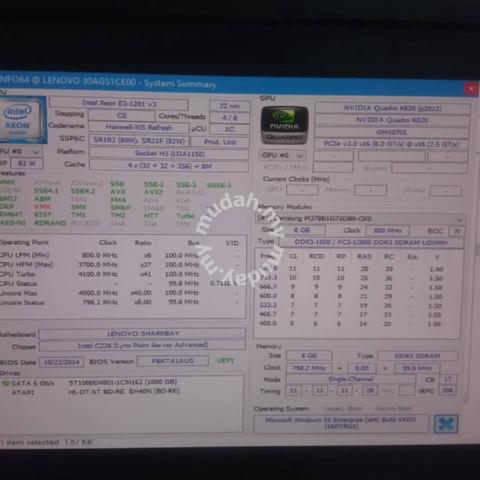Click the SSPEC field SR1RJ (80W), SR21F (82W)
The image size is (480, 480).
coord(139,141)
